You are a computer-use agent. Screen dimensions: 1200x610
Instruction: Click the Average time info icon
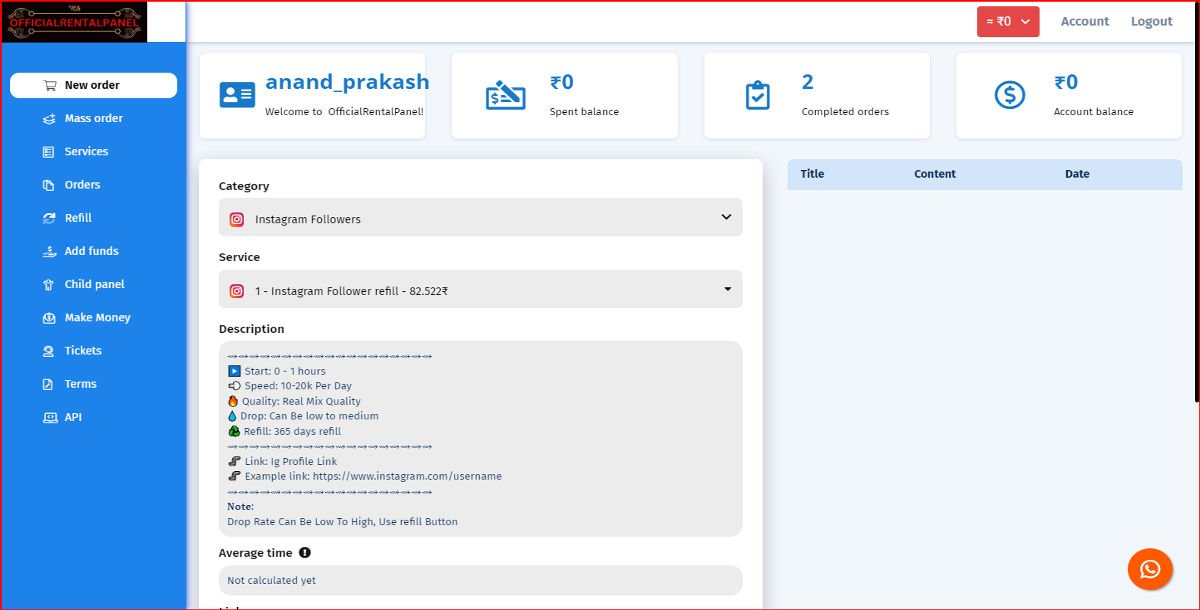point(305,553)
